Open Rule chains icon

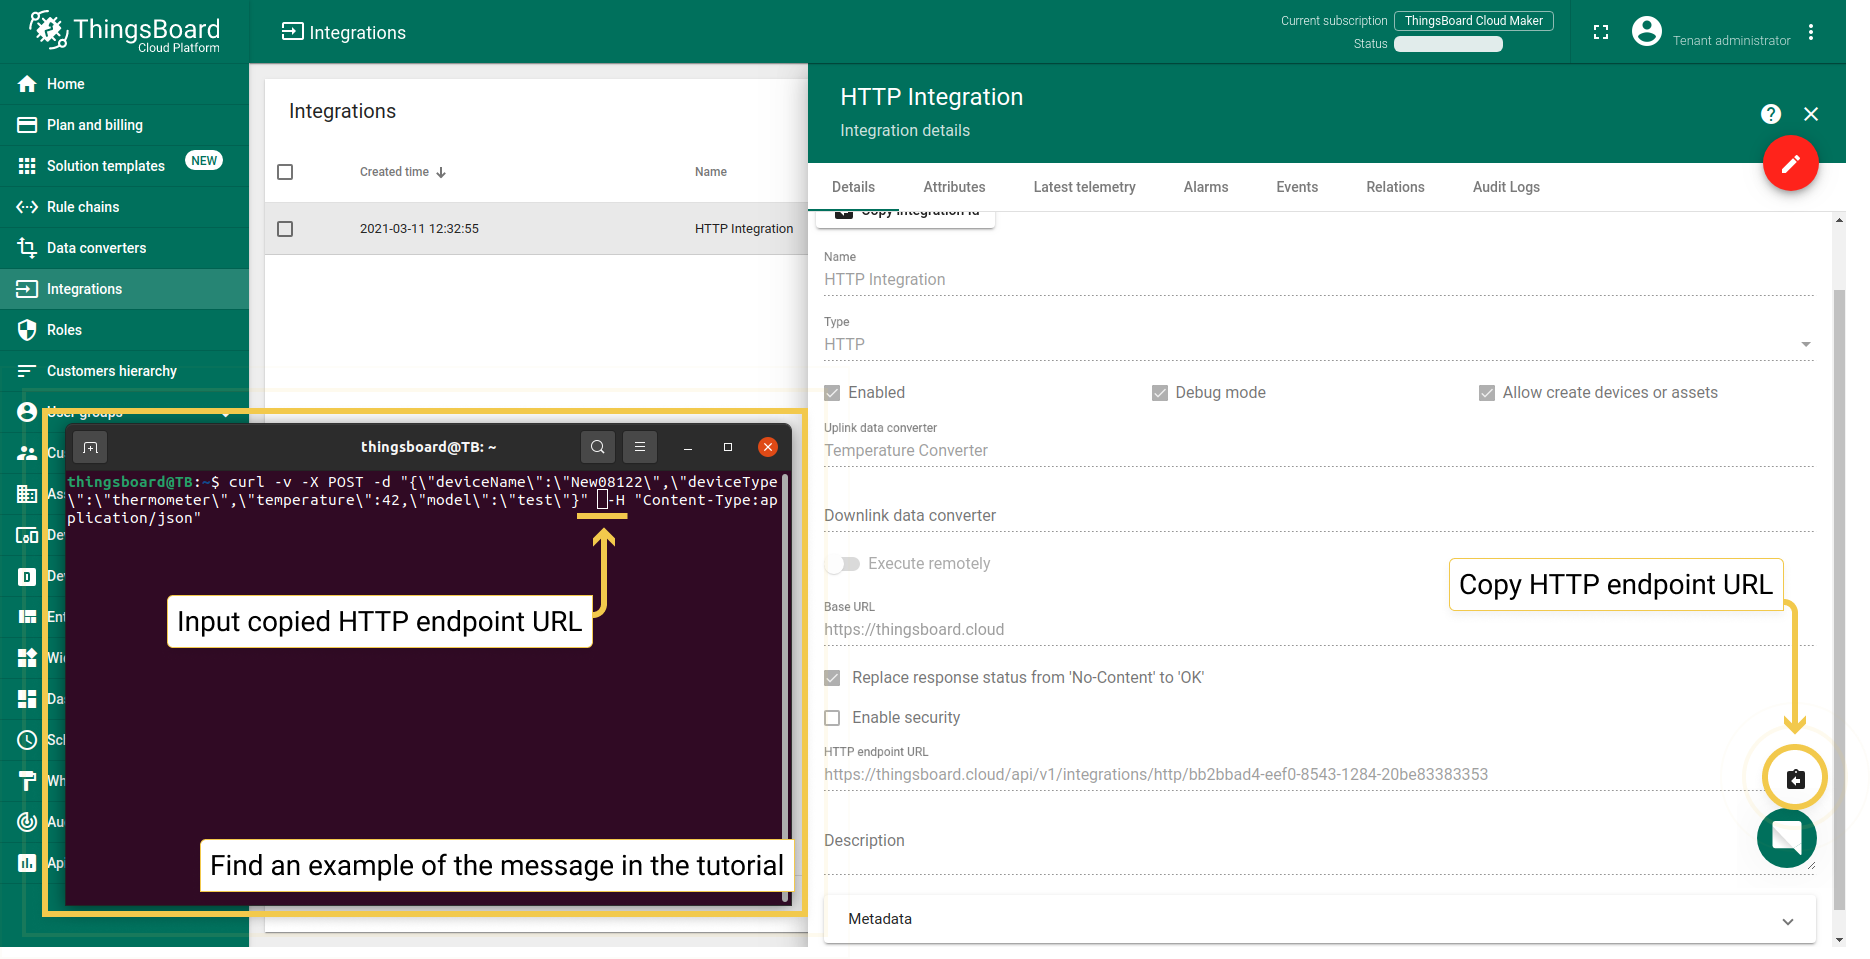tap(27, 207)
